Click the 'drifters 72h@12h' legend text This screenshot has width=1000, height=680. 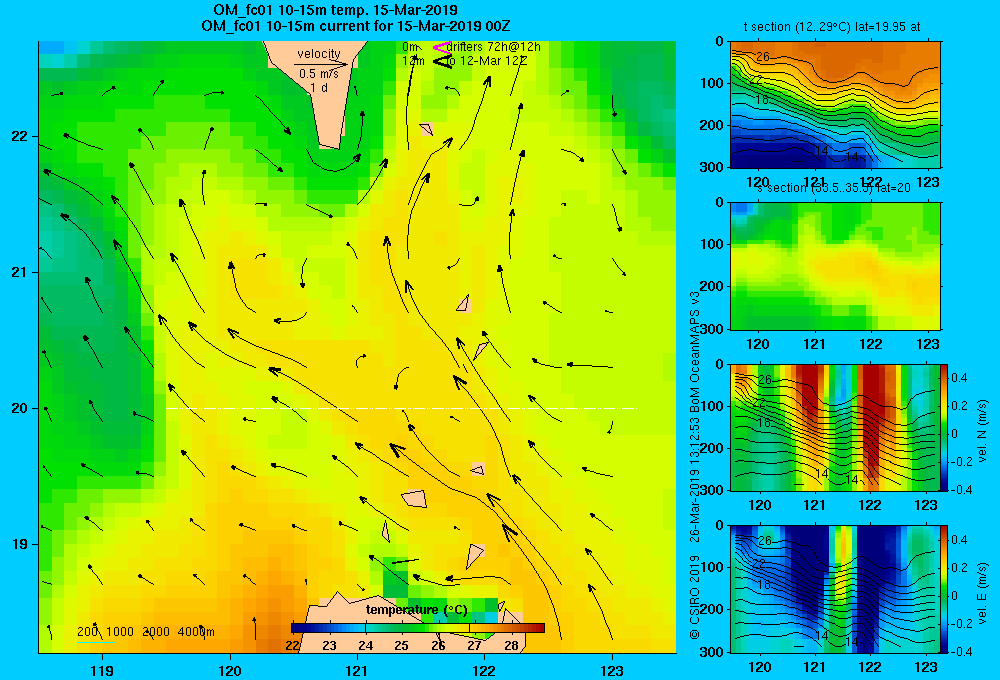pyautogui.click(x=494, y=47)
